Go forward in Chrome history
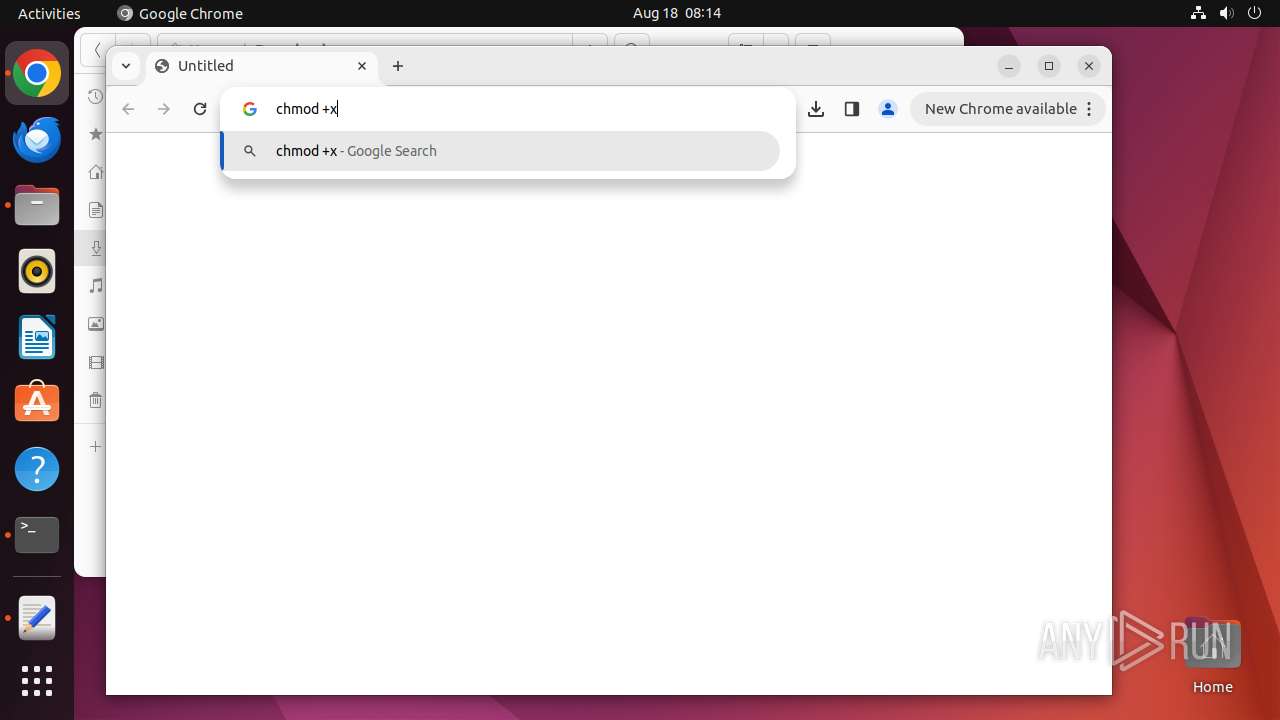This screenshot has width=1280, height=720. coord(164,109)
